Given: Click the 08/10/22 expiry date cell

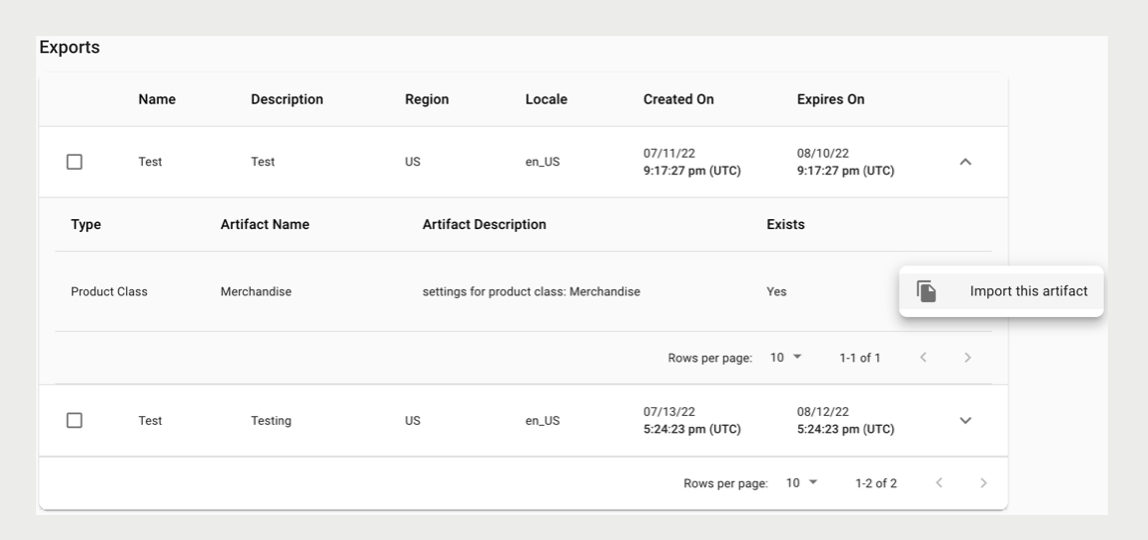Looking at the screenshot, I should click(x=823, y=154).
